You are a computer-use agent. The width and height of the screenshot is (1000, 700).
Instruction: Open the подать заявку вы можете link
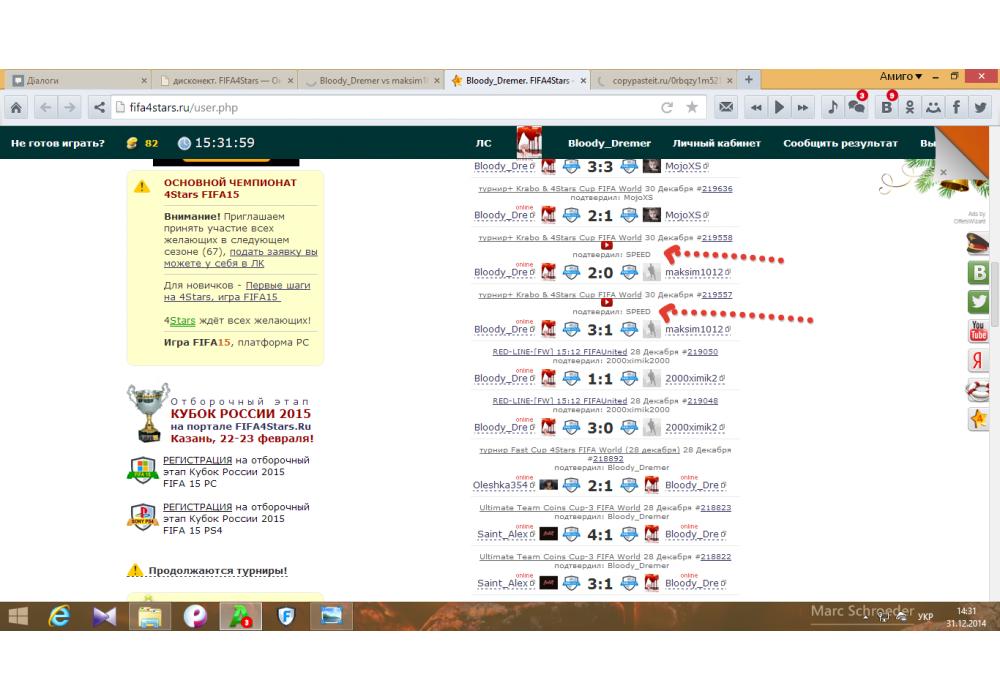pos(240,258)
